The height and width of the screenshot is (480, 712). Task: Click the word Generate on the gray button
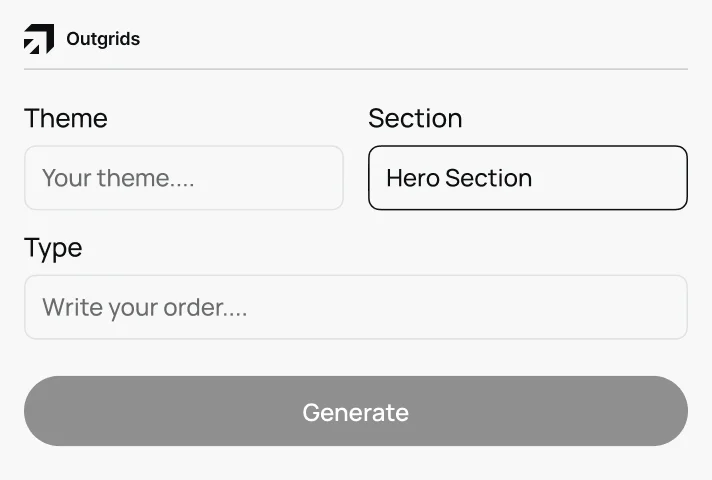coord(355,412)
